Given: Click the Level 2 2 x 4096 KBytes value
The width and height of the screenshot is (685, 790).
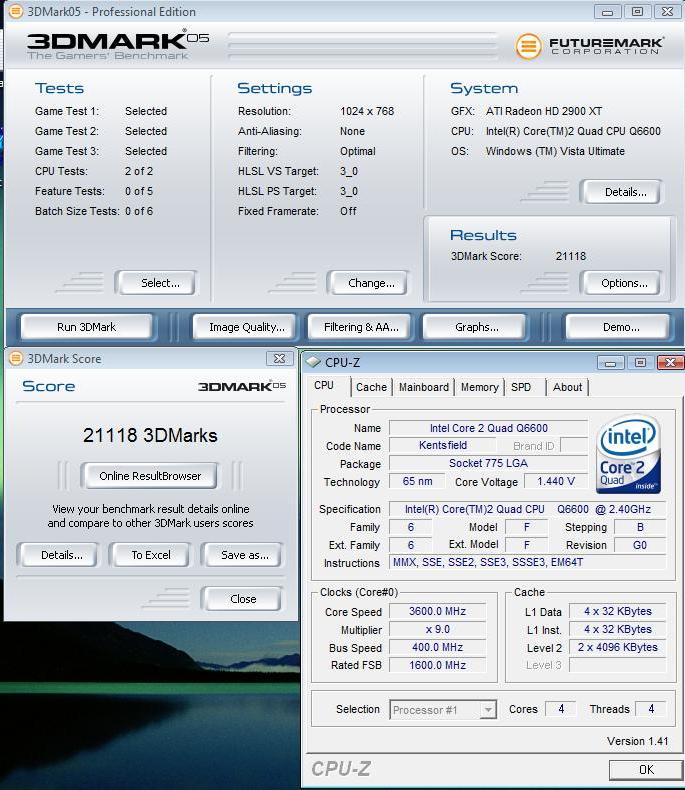Looking at the screenshot, I should 618,647.
